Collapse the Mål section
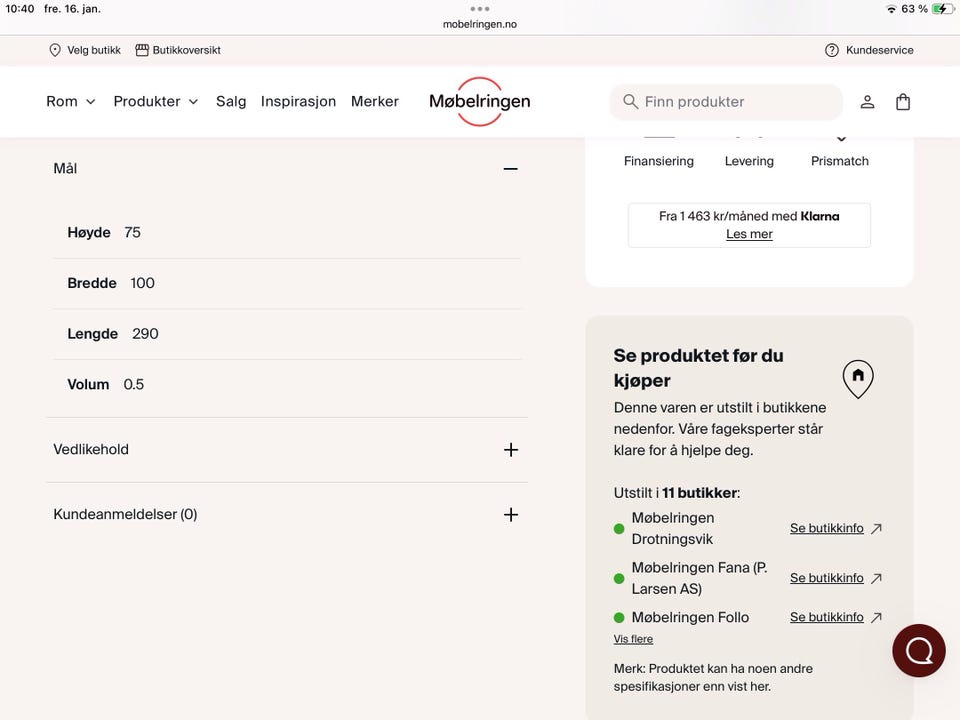 click(511, 168)
